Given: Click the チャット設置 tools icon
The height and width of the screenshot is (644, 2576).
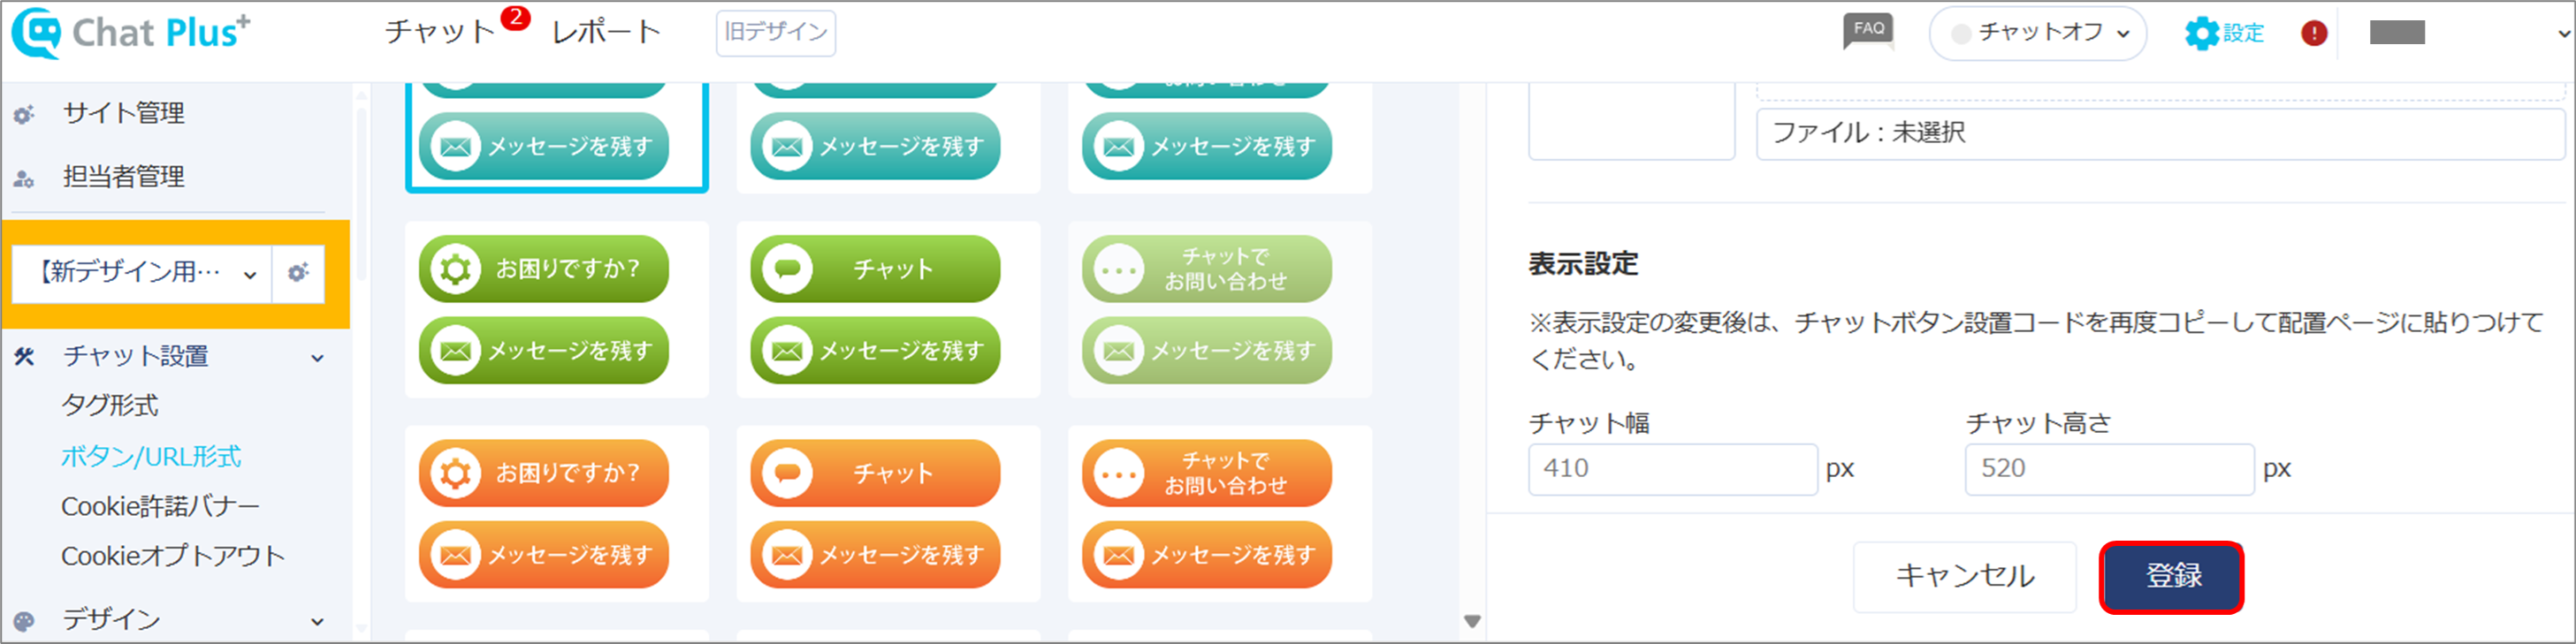Looking at the screenshot, I should coord(25,356).
